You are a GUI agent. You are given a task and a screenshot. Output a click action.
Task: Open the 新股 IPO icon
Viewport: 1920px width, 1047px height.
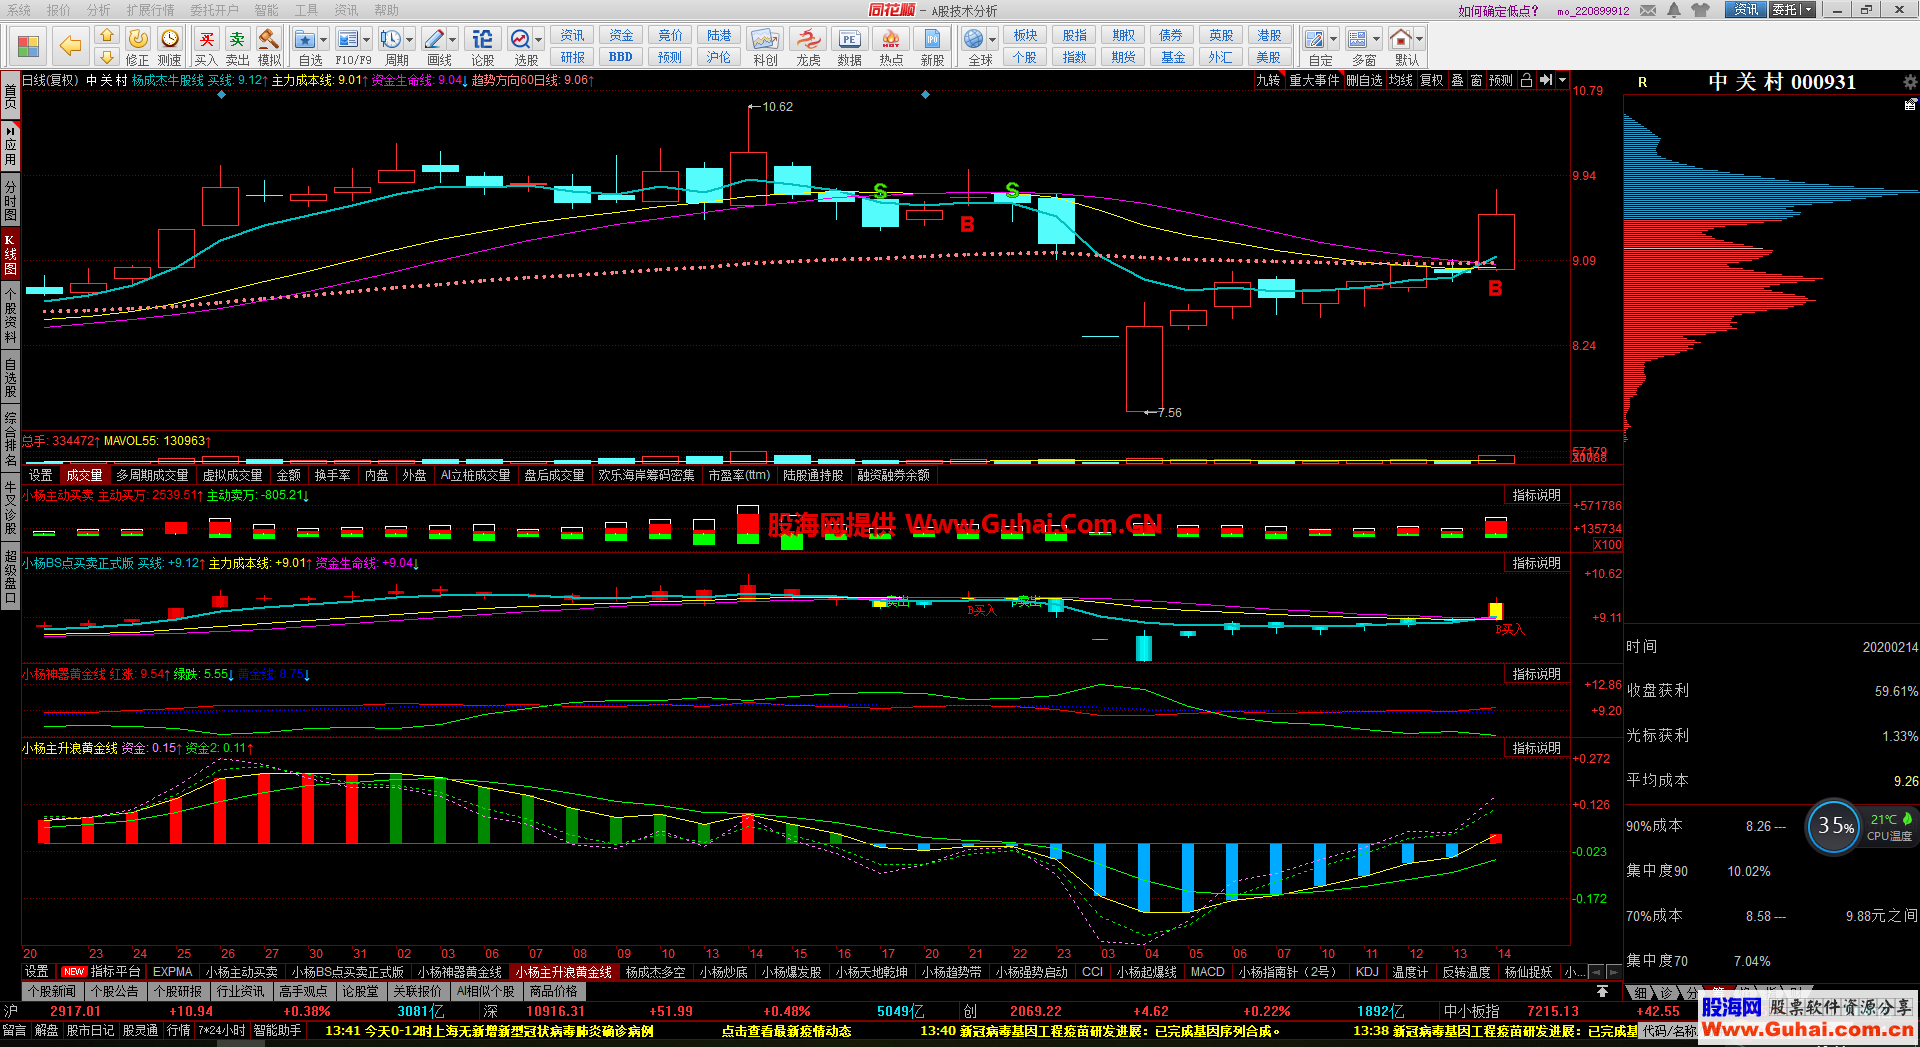[x=932, y=39]
